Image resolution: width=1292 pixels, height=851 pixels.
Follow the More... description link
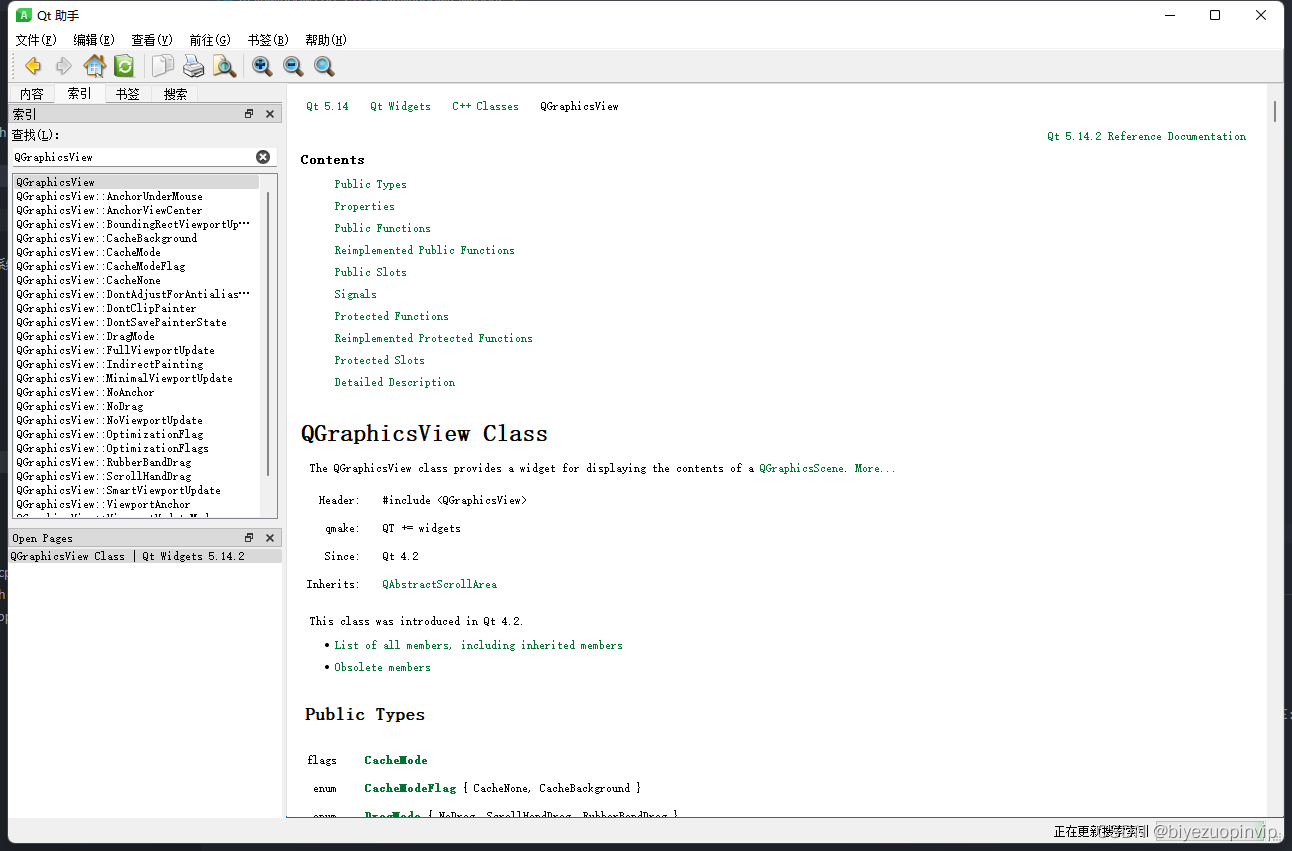(x=875, y=468)
